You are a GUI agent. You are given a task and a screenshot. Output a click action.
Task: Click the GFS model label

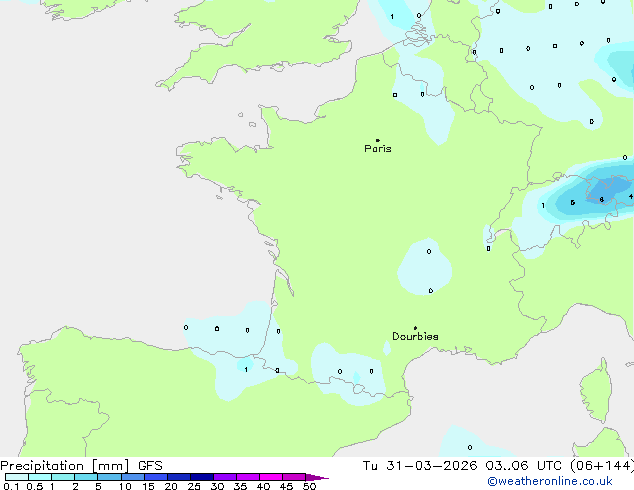(x=150, y=466)
